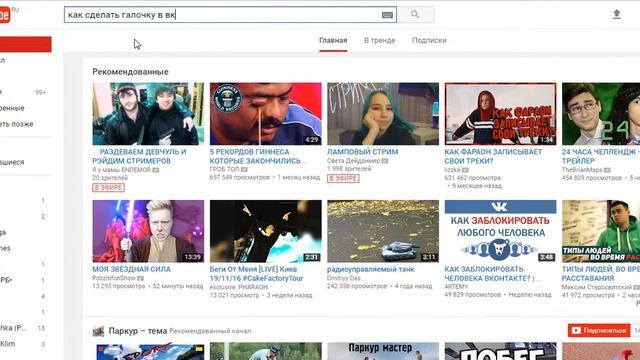
Task: Open sidebar item with 99+ counter
Action: click(x=23, y=92)
